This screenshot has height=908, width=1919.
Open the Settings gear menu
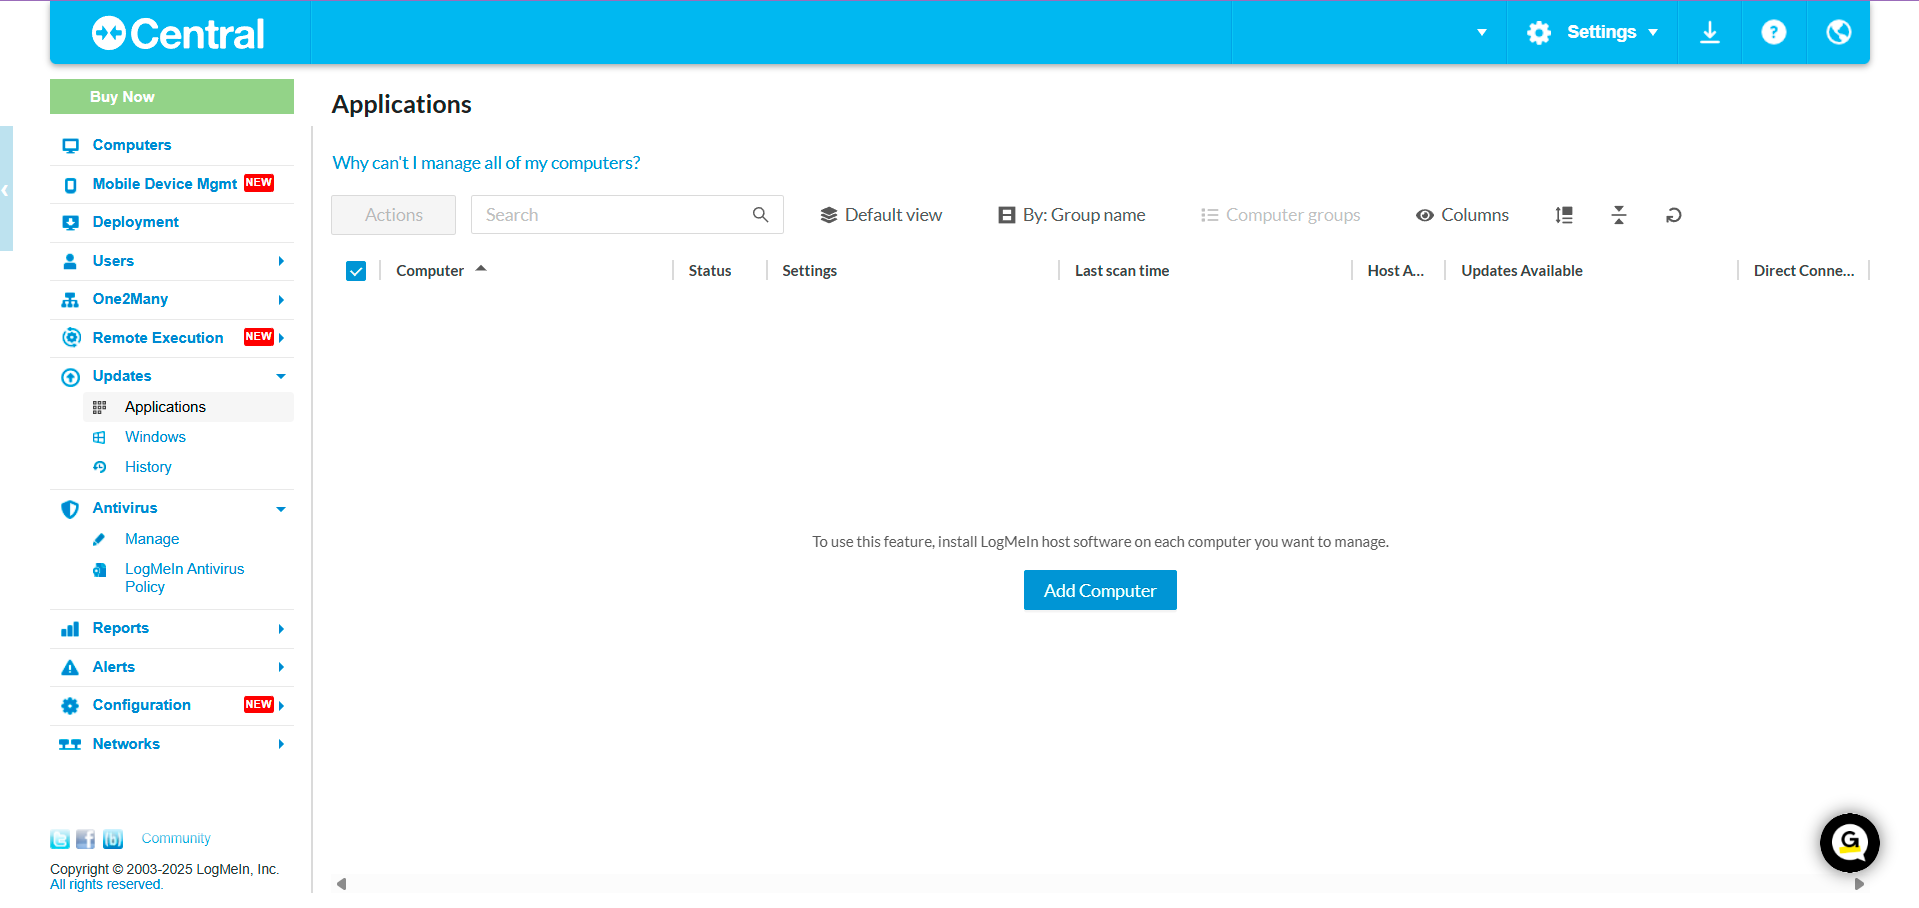click(1592, 32)
